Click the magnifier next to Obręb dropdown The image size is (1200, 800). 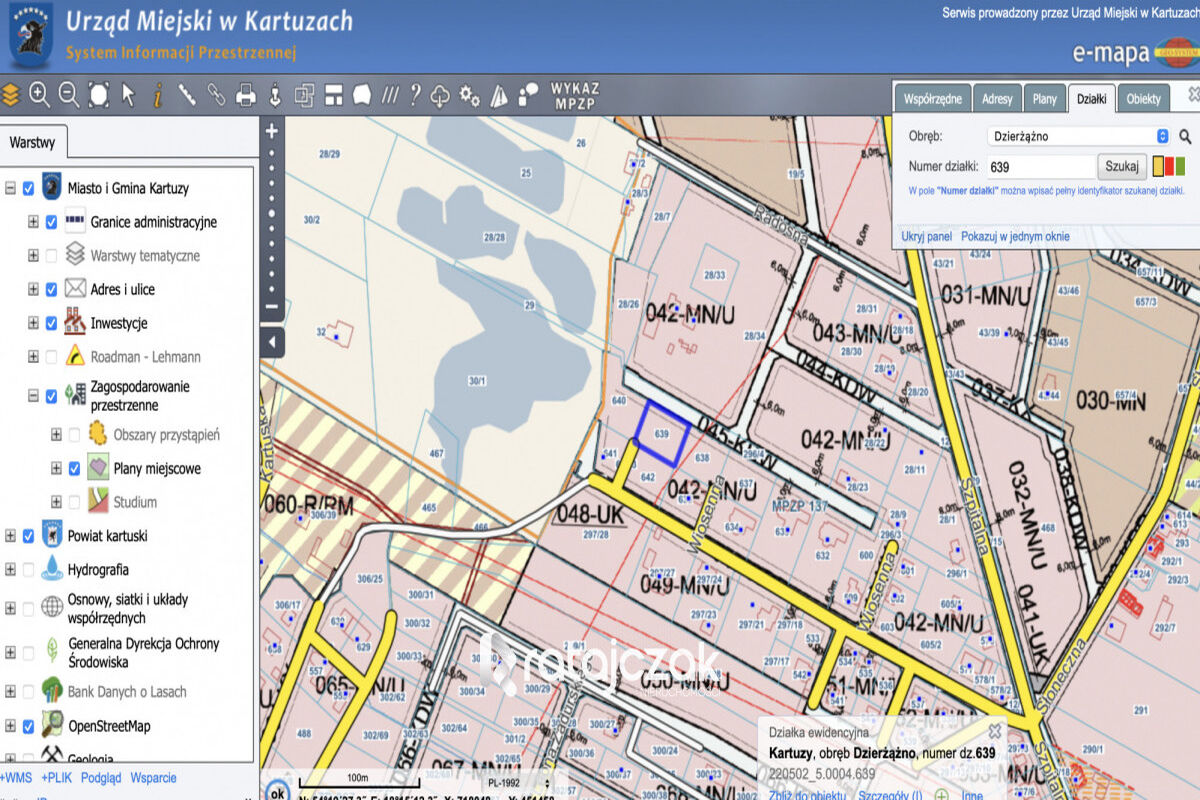point(1185,137)
